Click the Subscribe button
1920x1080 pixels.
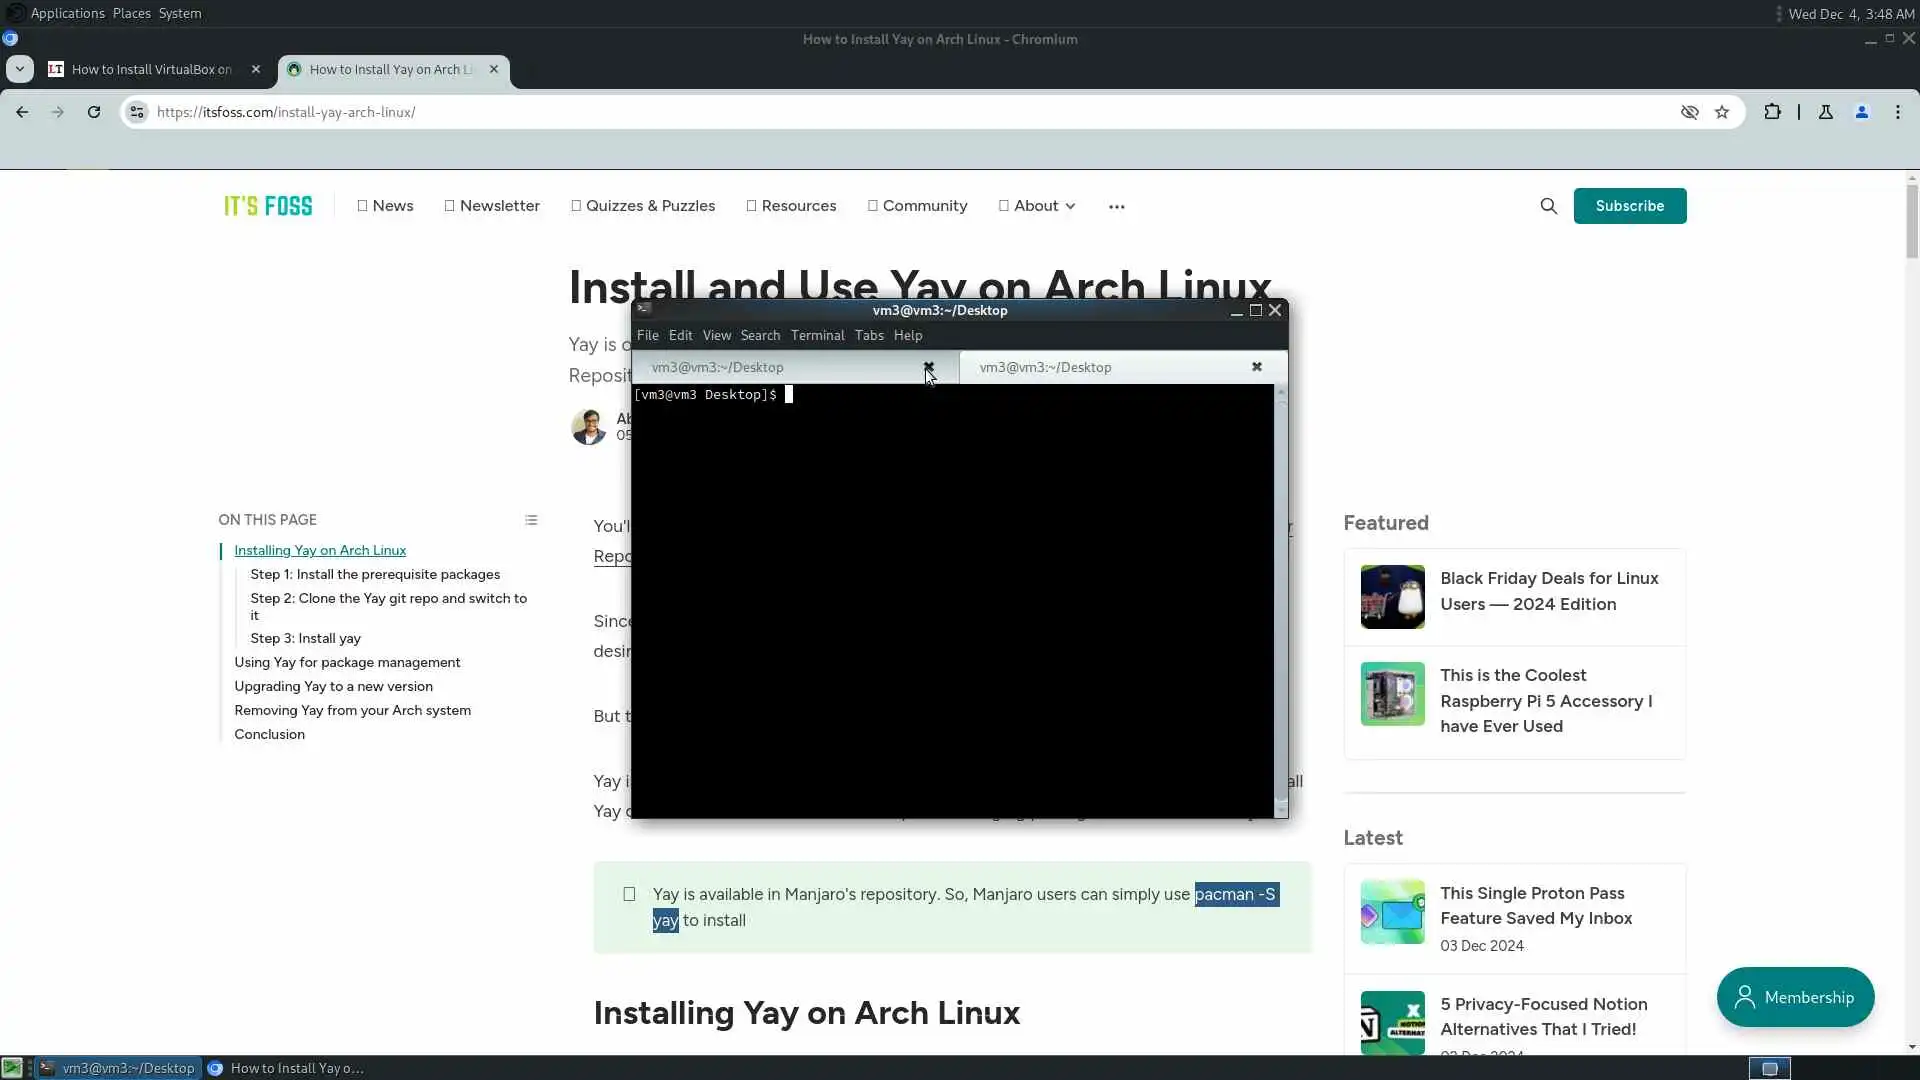click(1629, 206)
